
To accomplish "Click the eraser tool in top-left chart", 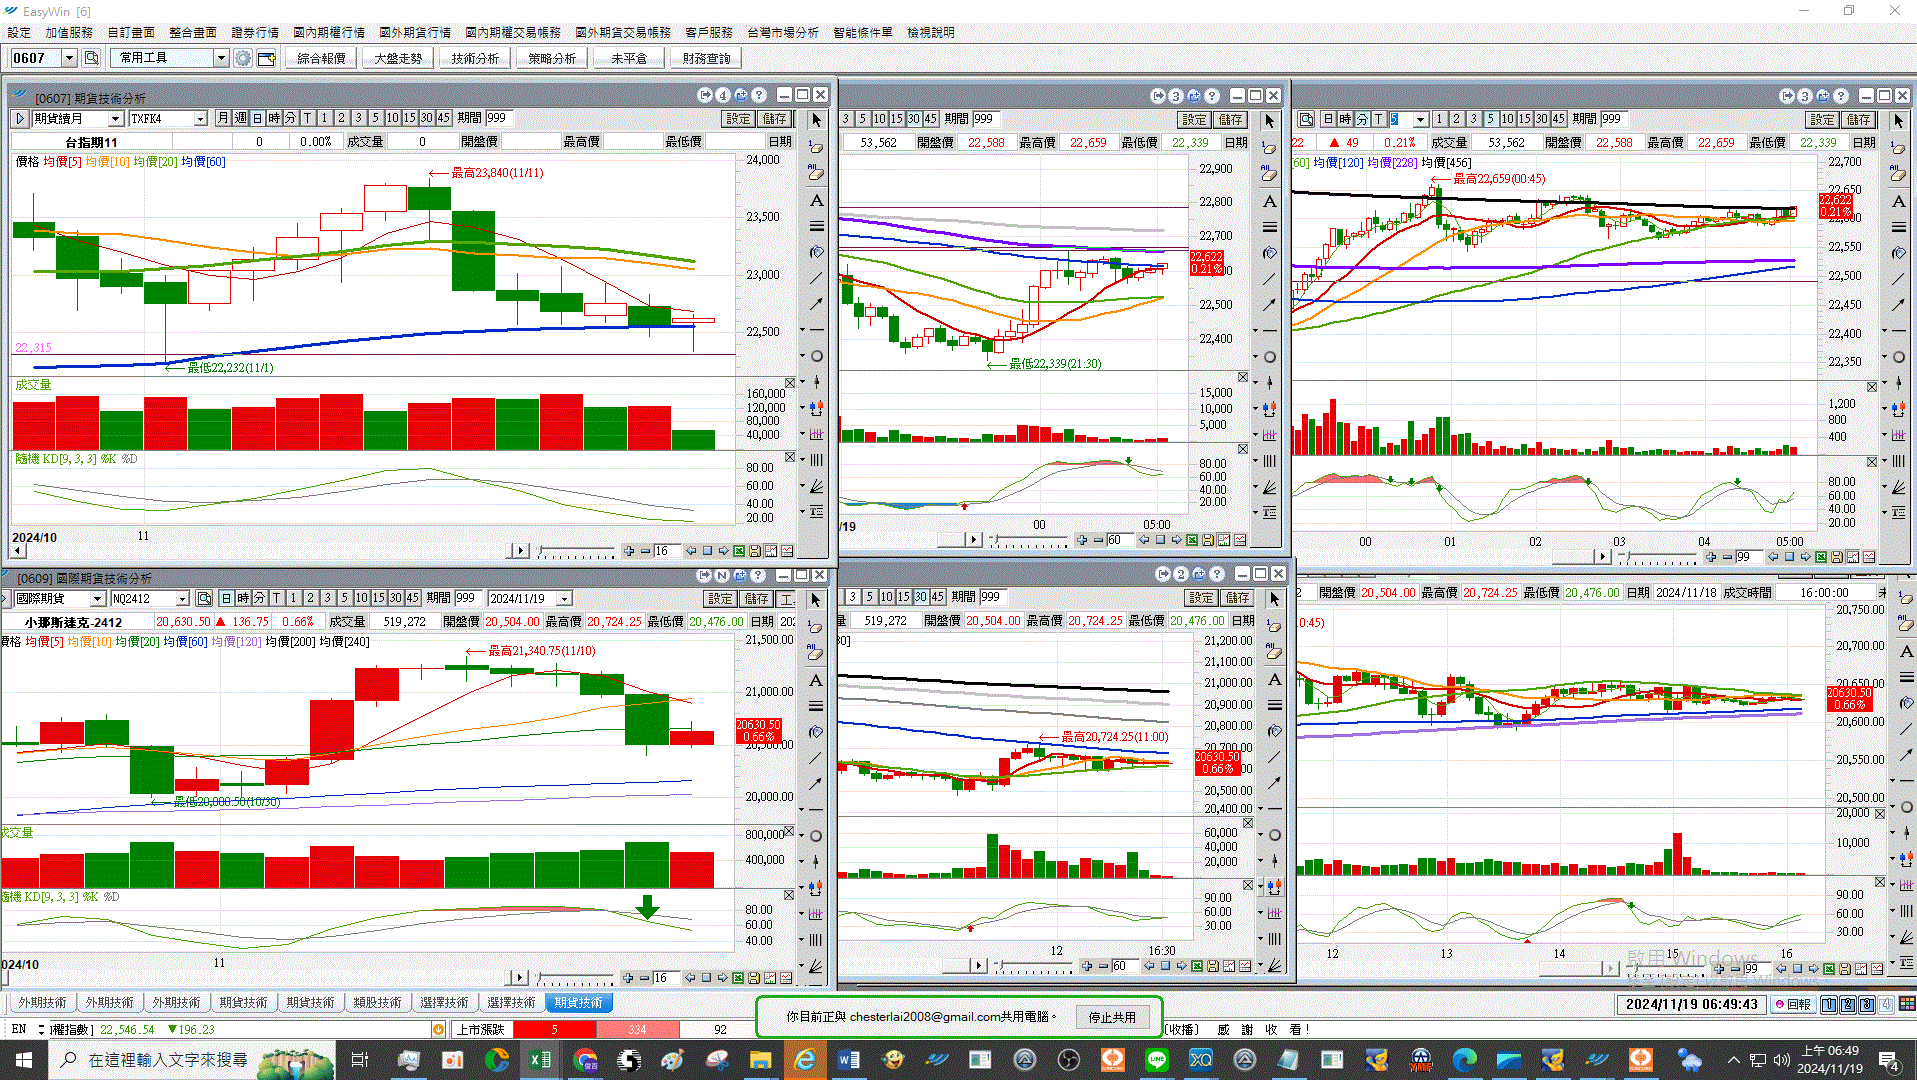I will (x=816, y=147).
